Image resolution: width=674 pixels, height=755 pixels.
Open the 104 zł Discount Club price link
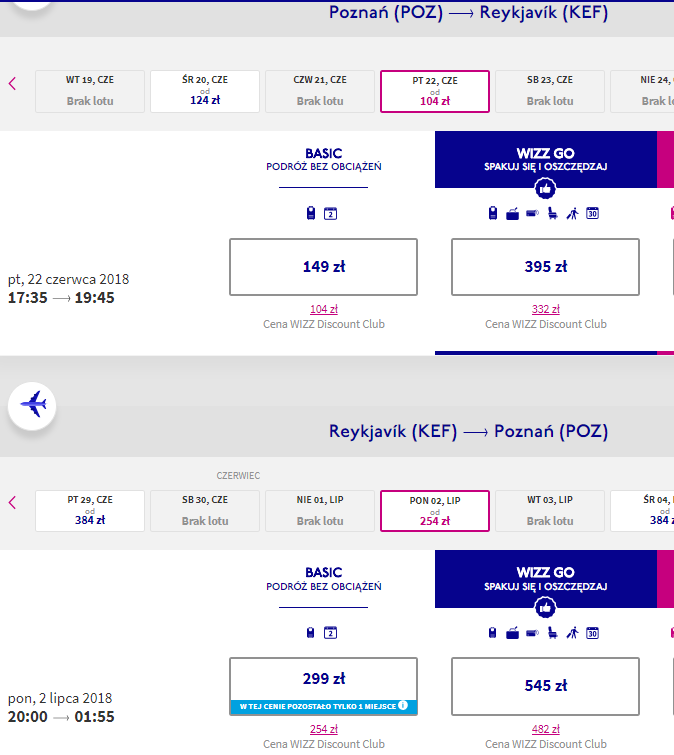pyautogui.click(x=324, y=309)
